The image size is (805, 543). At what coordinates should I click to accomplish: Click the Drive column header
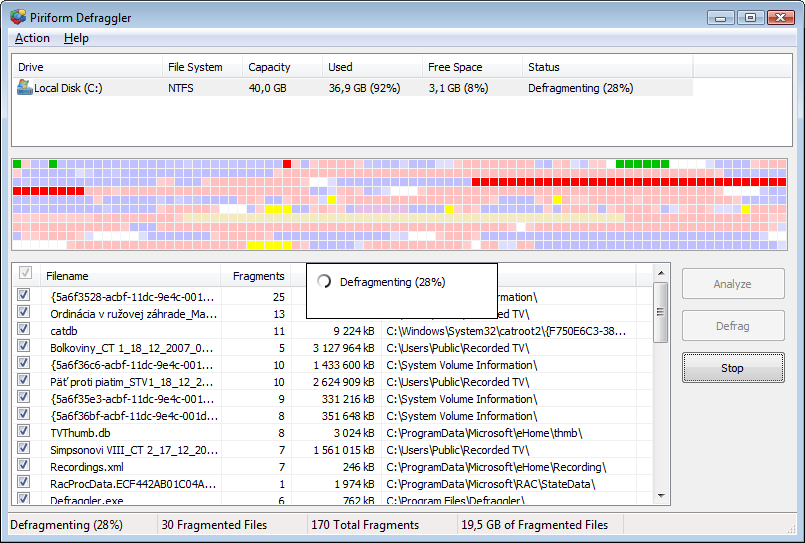click(87, 67)
